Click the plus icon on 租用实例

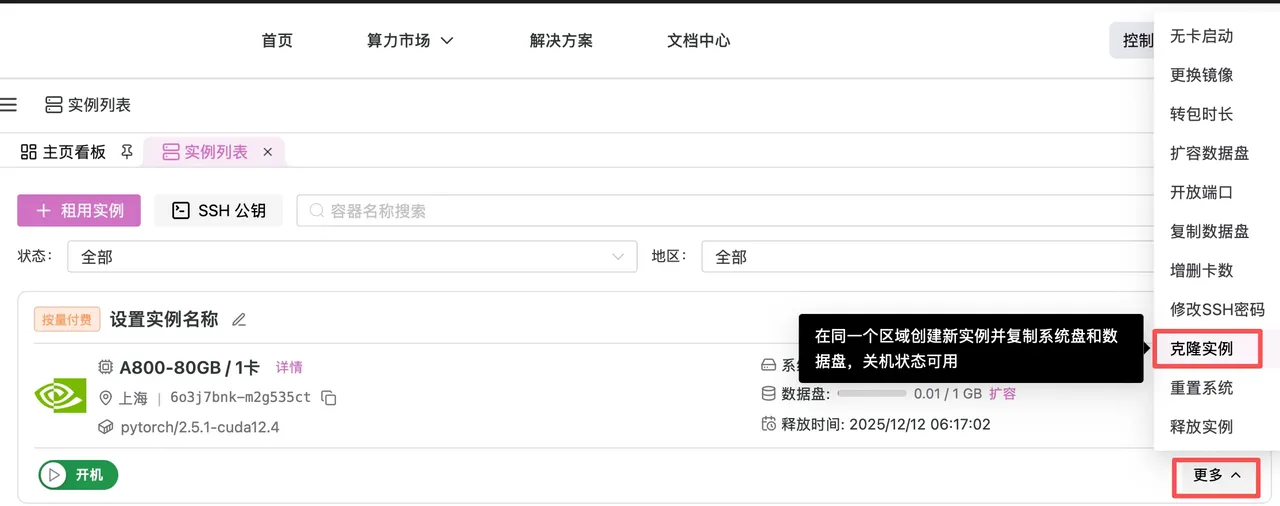(43, 210)
